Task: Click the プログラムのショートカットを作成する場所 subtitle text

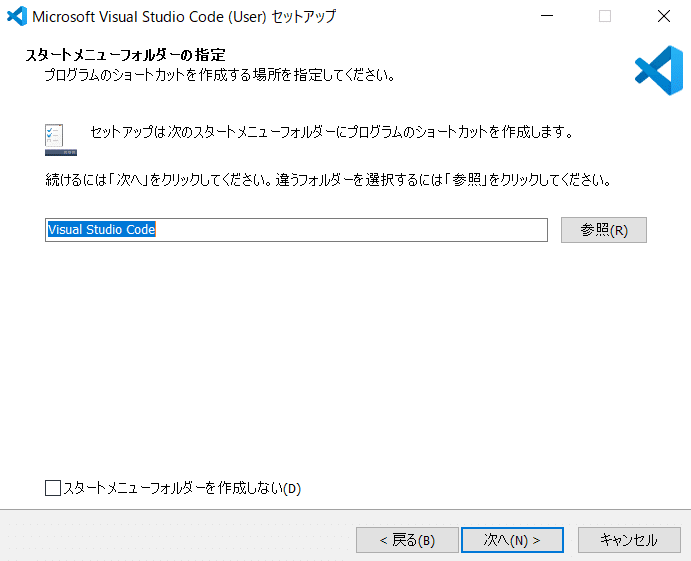Action: pos(220,75)
